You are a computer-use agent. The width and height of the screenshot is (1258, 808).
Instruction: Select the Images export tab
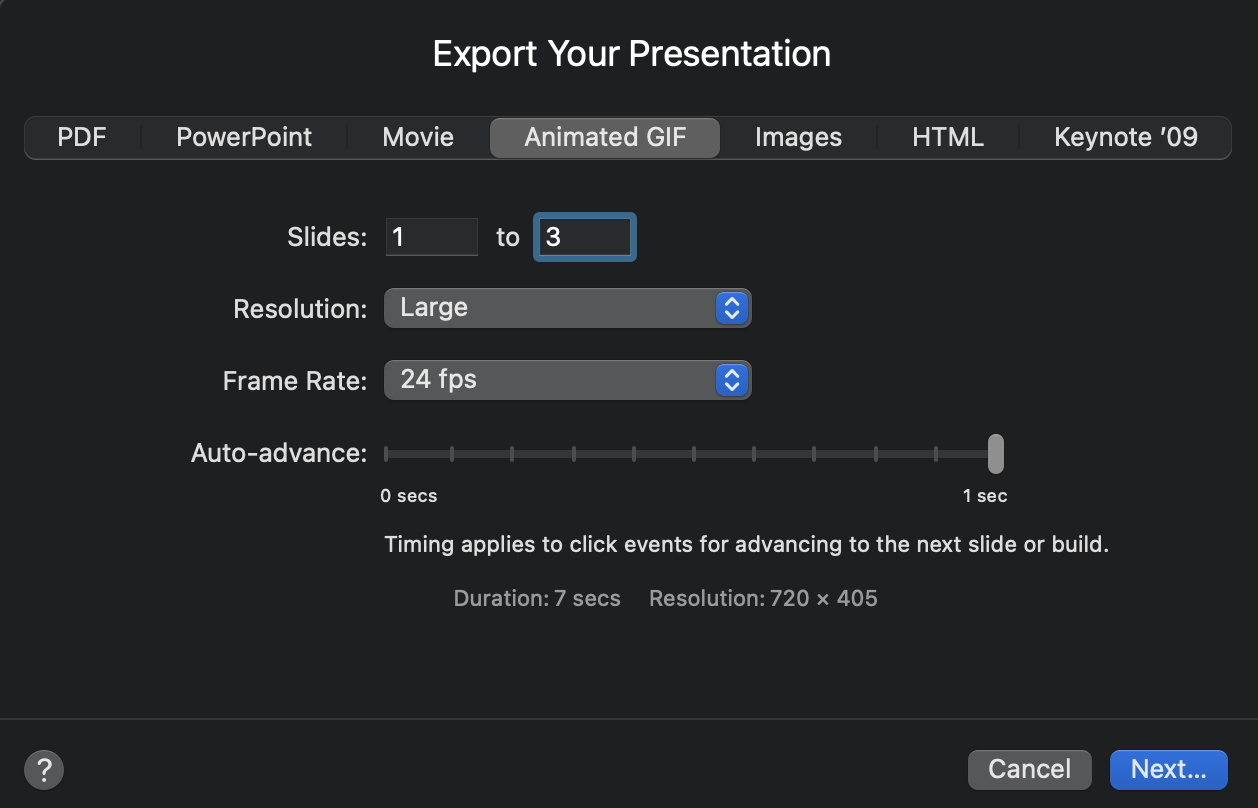pyautogui.click(x=798, y=137)
